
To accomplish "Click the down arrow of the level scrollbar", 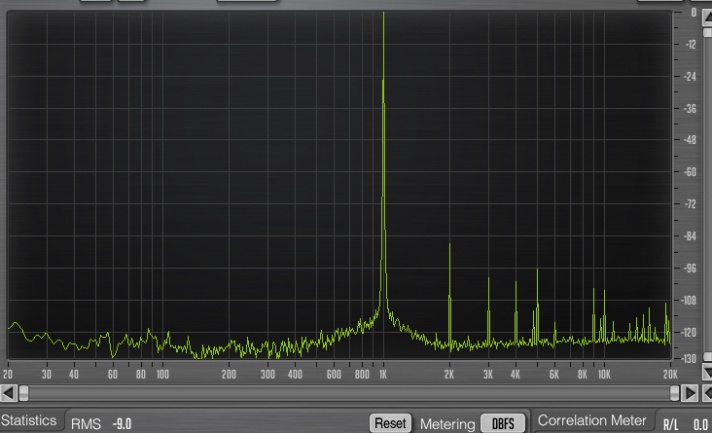I will pos(707,373).
